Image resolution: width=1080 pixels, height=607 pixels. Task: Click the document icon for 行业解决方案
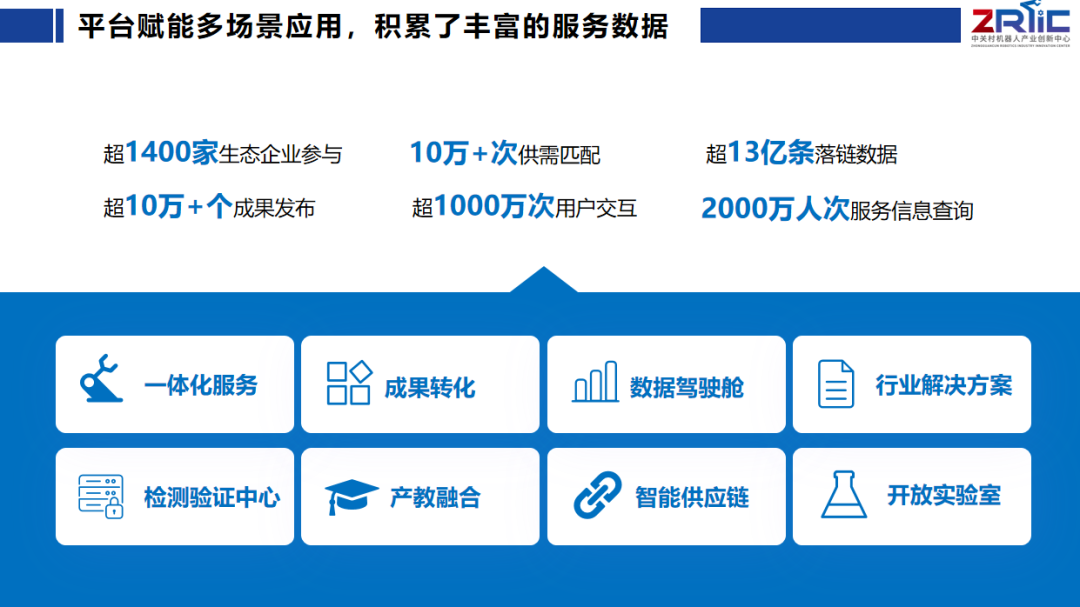pyautogui.click(x=836, y=384)
